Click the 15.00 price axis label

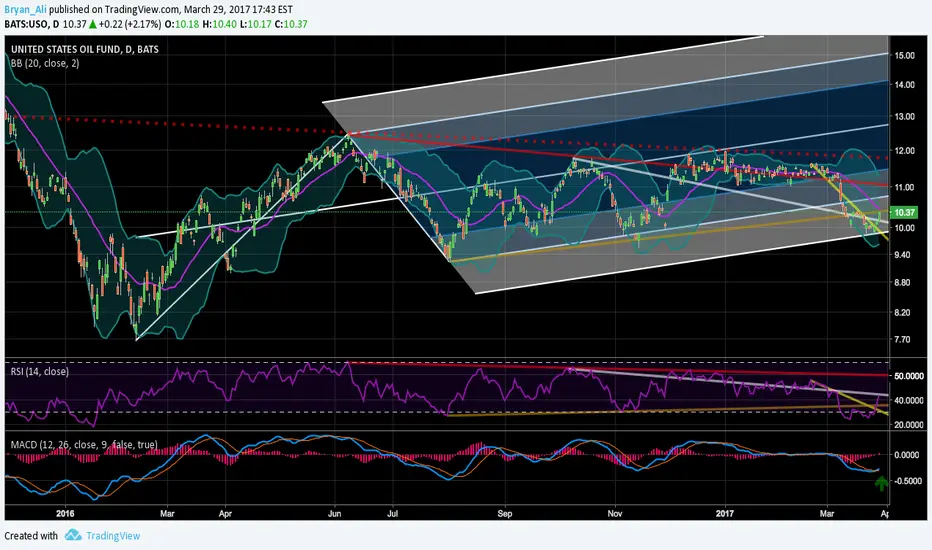[x=905, y=55]
